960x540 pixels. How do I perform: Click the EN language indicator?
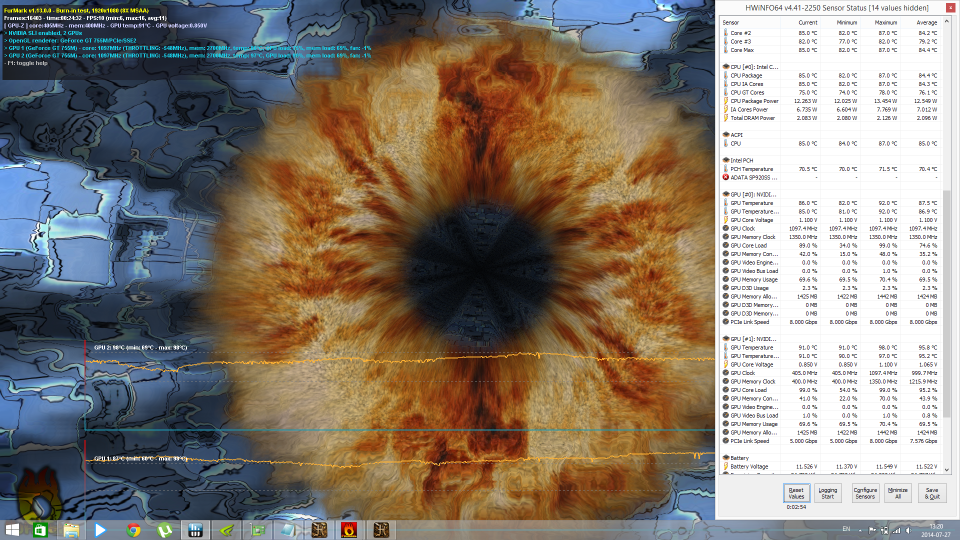tap(847, 530)
